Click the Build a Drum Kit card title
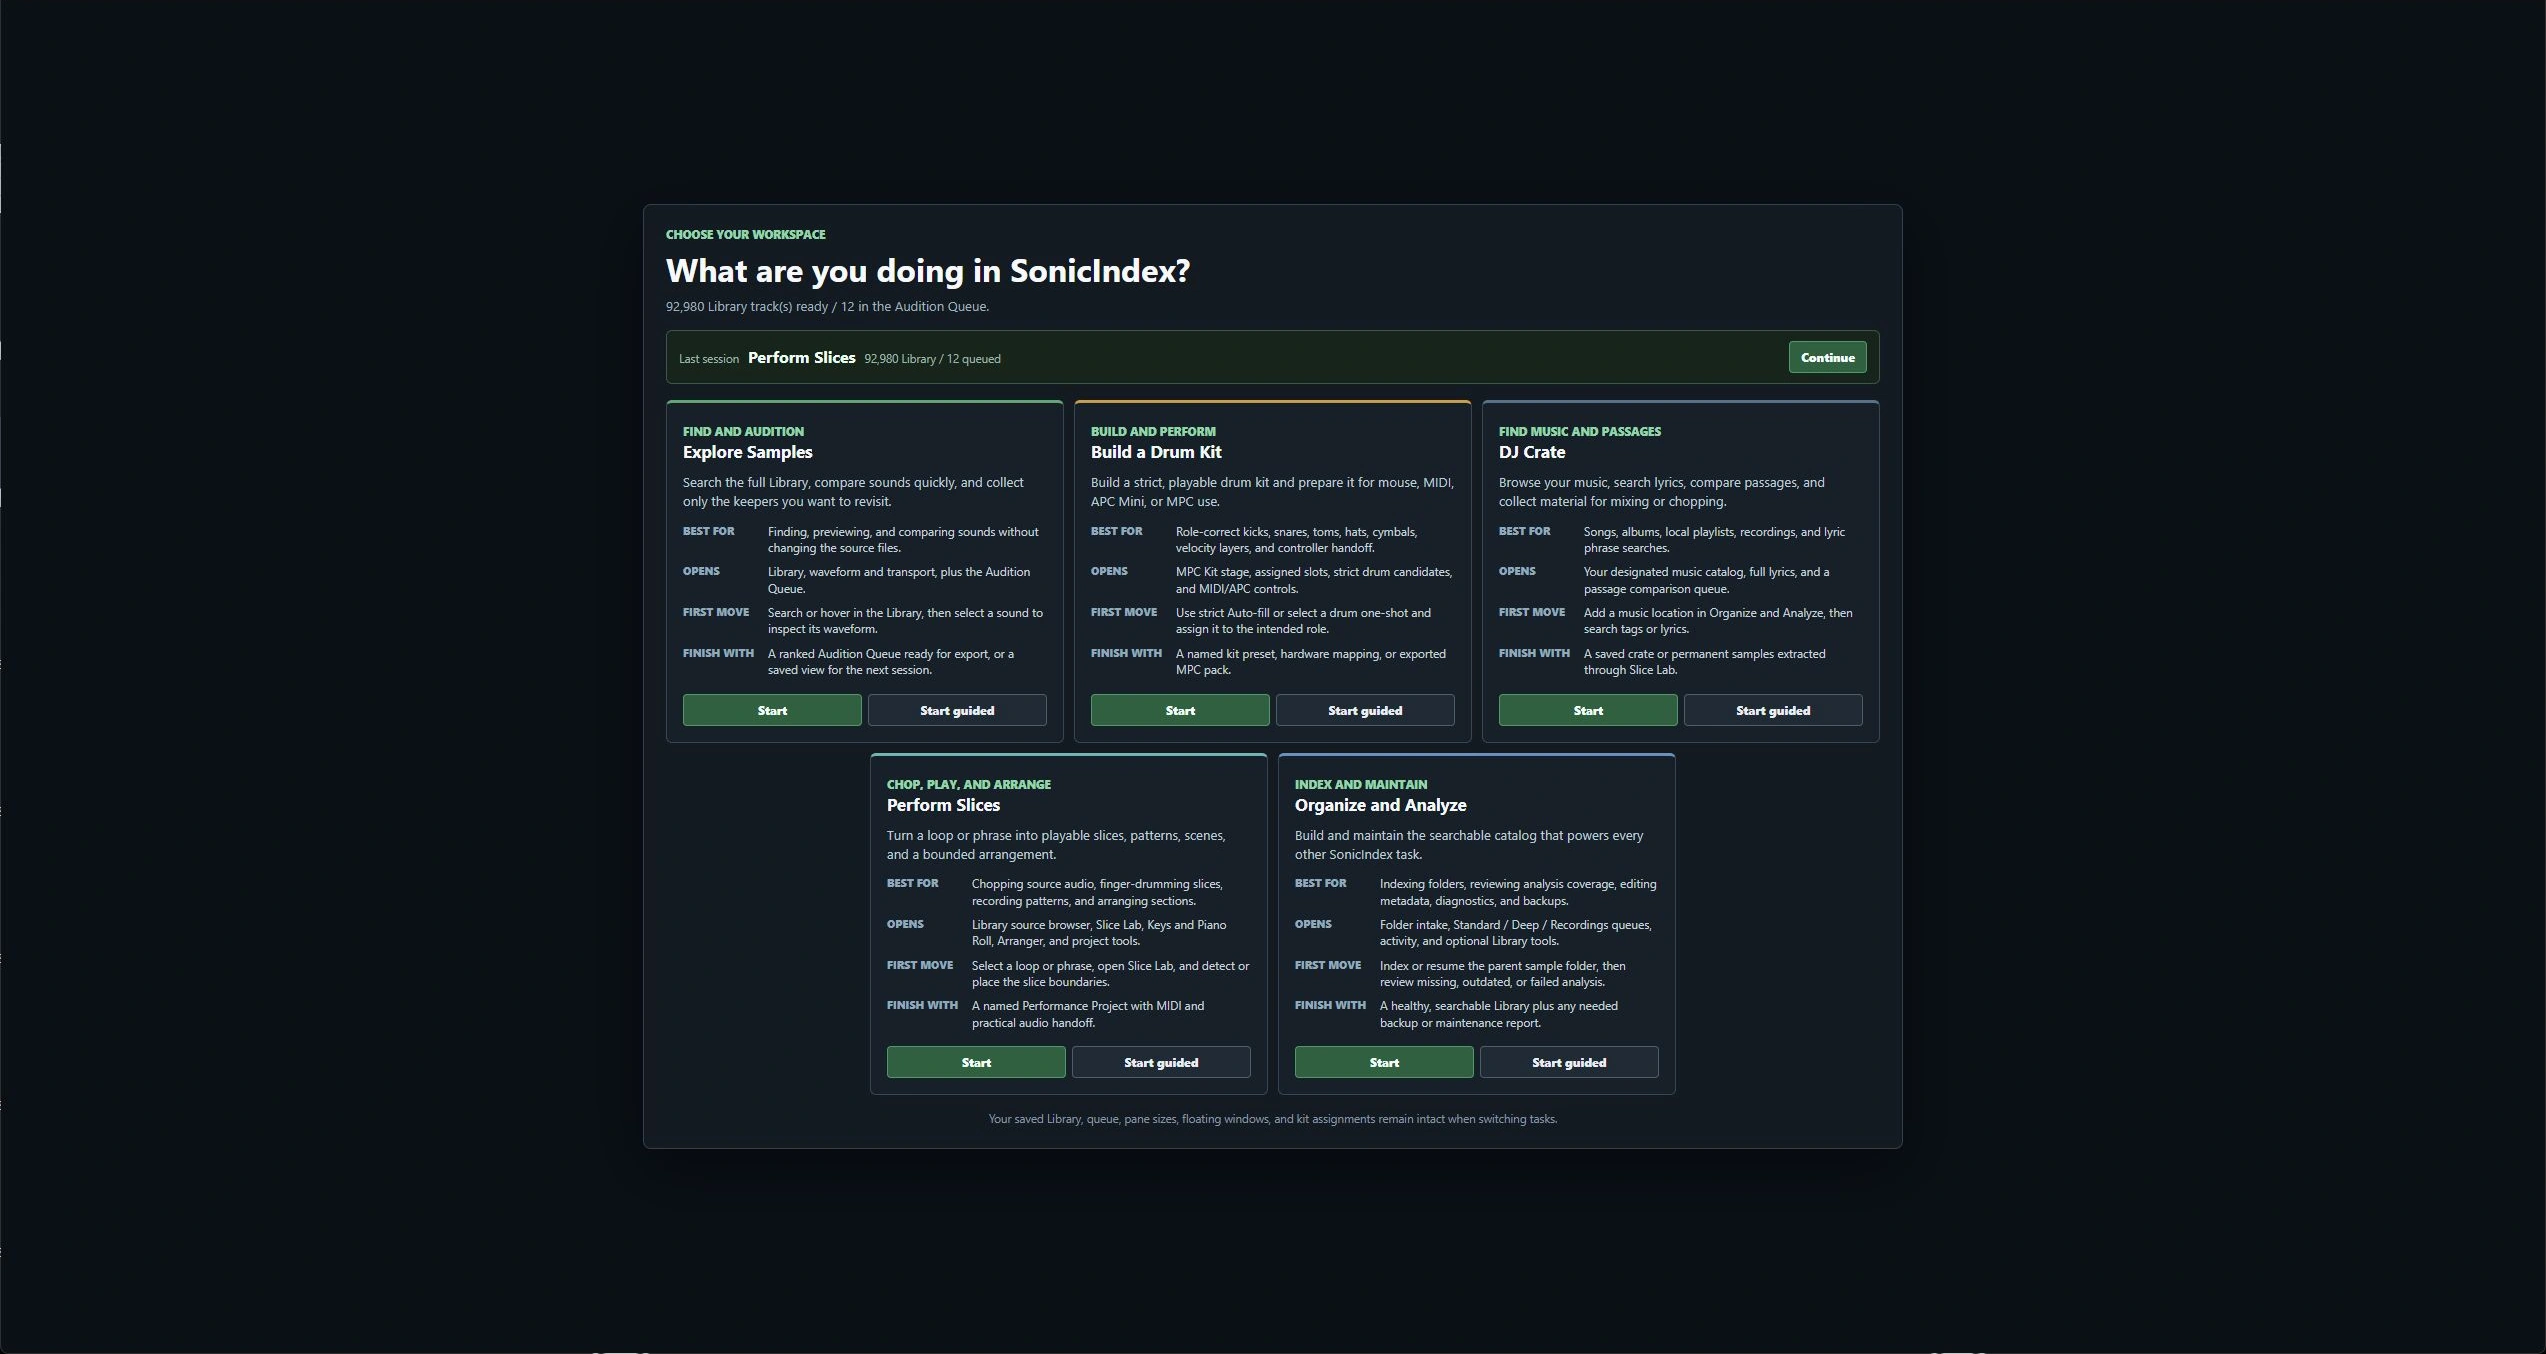 pos(1156,452)
